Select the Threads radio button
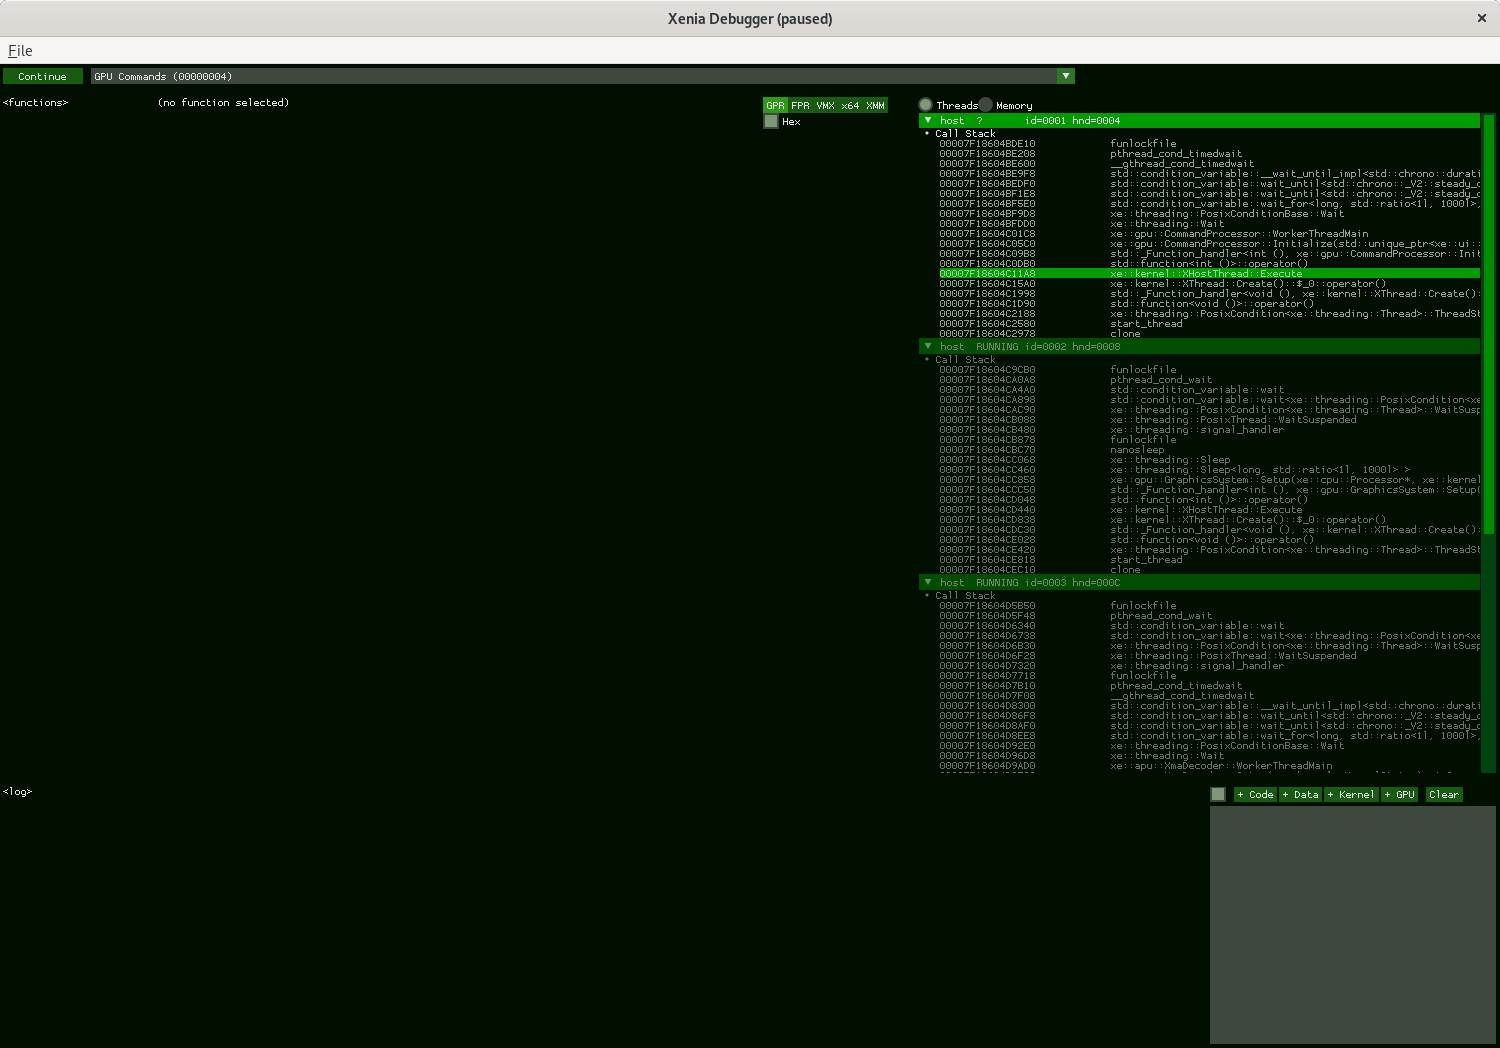 (926, 105)
